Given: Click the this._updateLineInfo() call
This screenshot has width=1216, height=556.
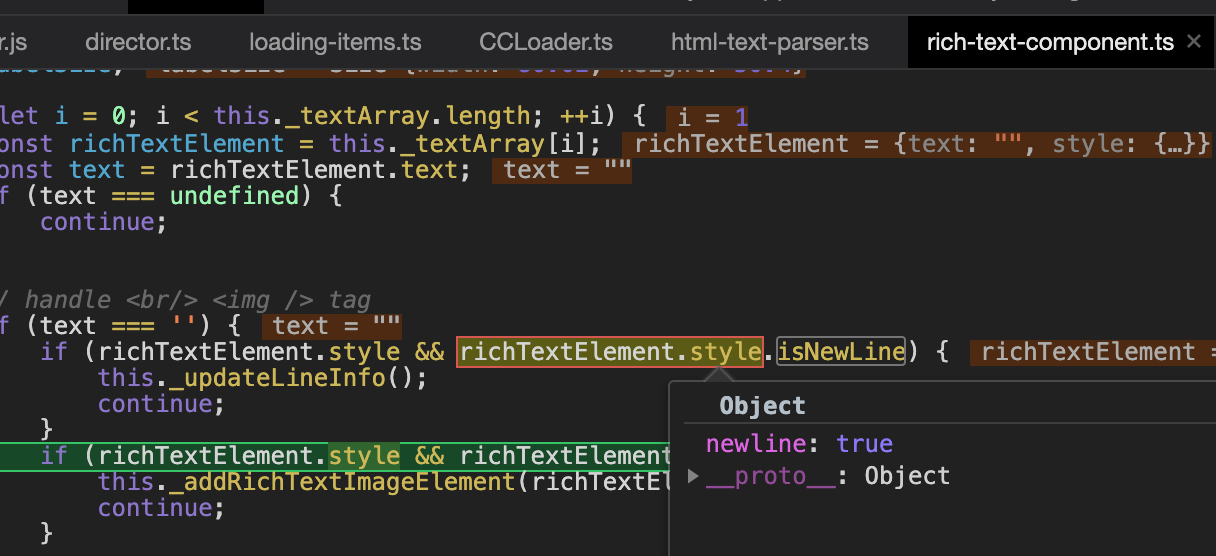Looking at the screenshot, I should 262,378.
